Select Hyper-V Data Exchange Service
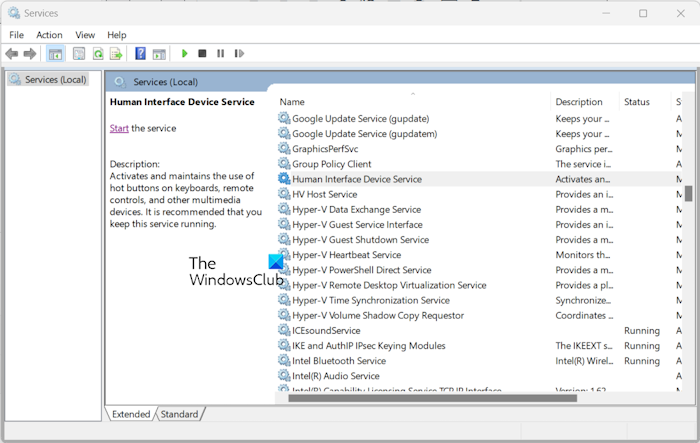This screenshot has width=700, height=443. (356, 209)
